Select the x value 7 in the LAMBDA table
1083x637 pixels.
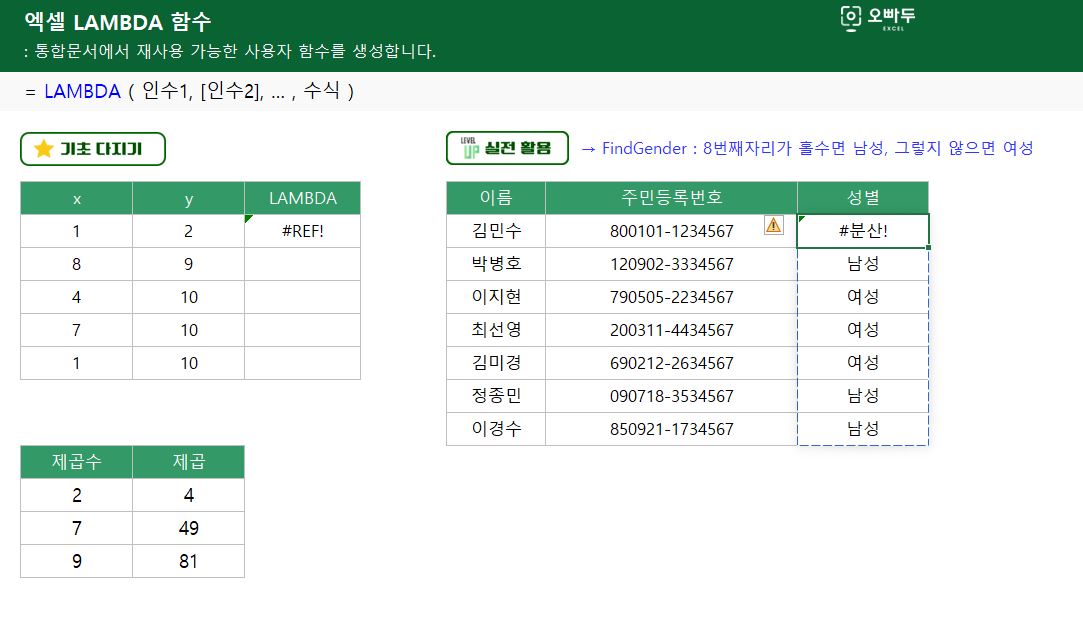pos(77,330)
